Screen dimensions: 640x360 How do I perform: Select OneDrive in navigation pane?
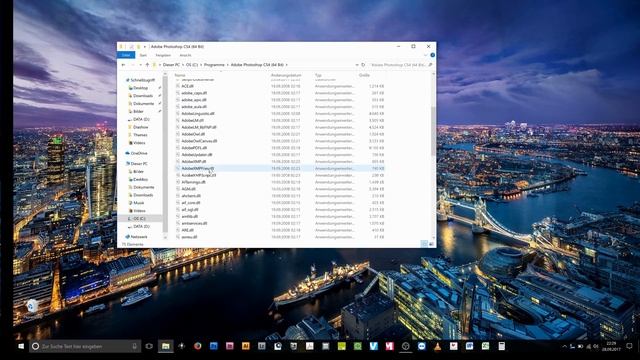pos(139,153)
